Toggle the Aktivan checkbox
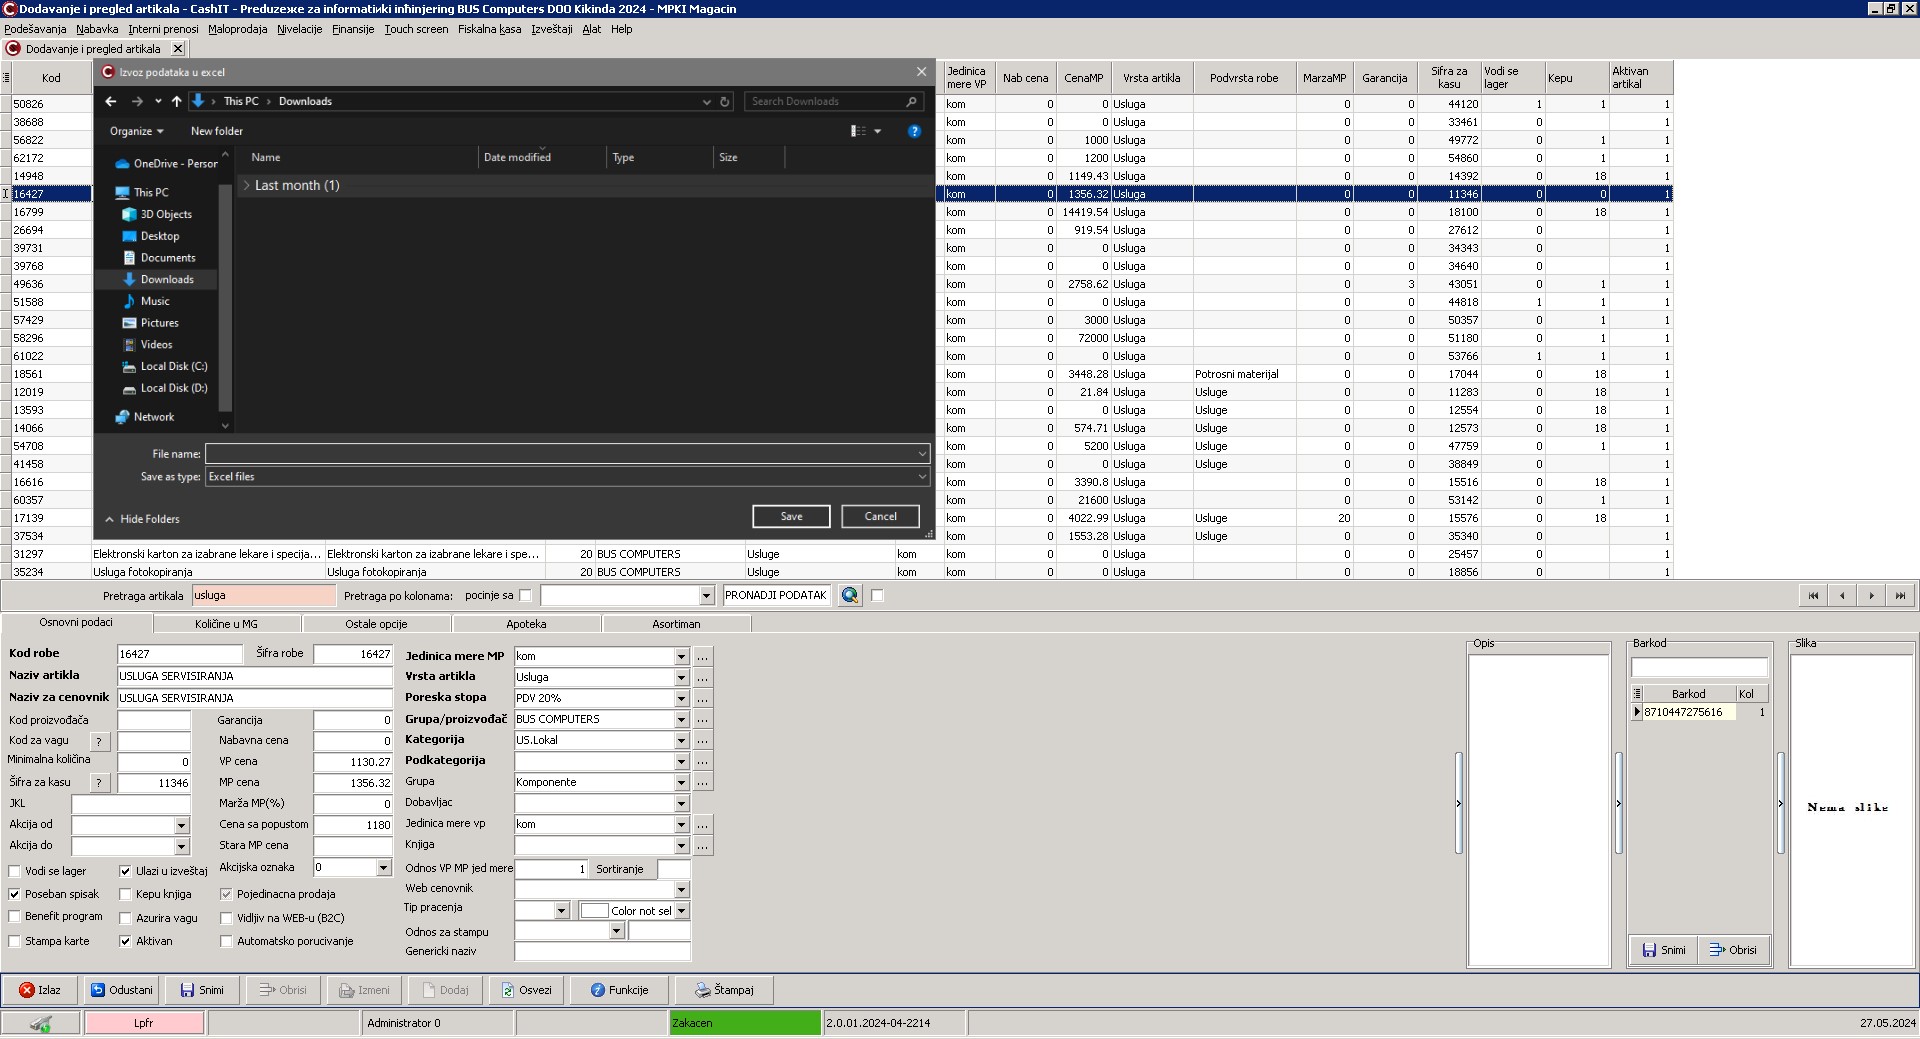Screen dimensions: 1920x1039 [x=125, y=941]
